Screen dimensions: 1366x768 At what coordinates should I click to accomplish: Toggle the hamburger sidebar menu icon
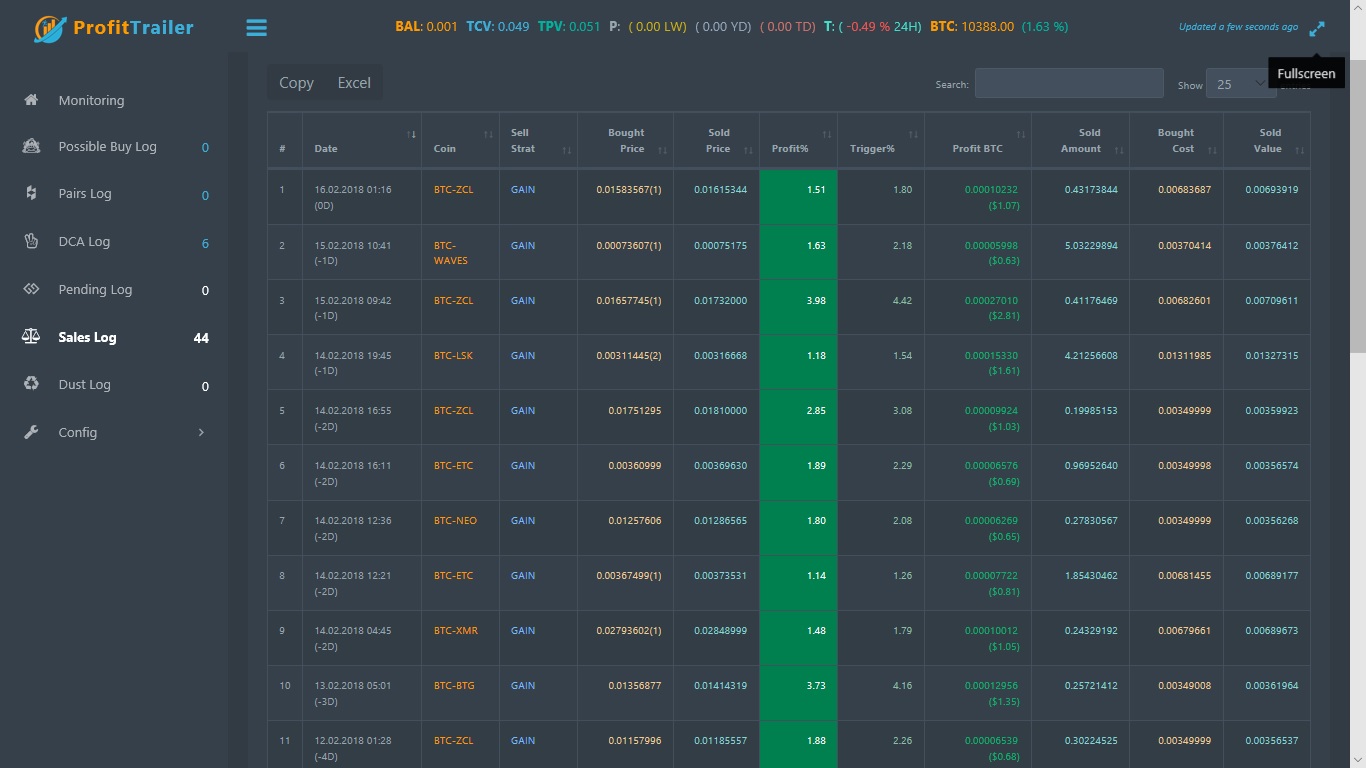click(x=257, y=28)
